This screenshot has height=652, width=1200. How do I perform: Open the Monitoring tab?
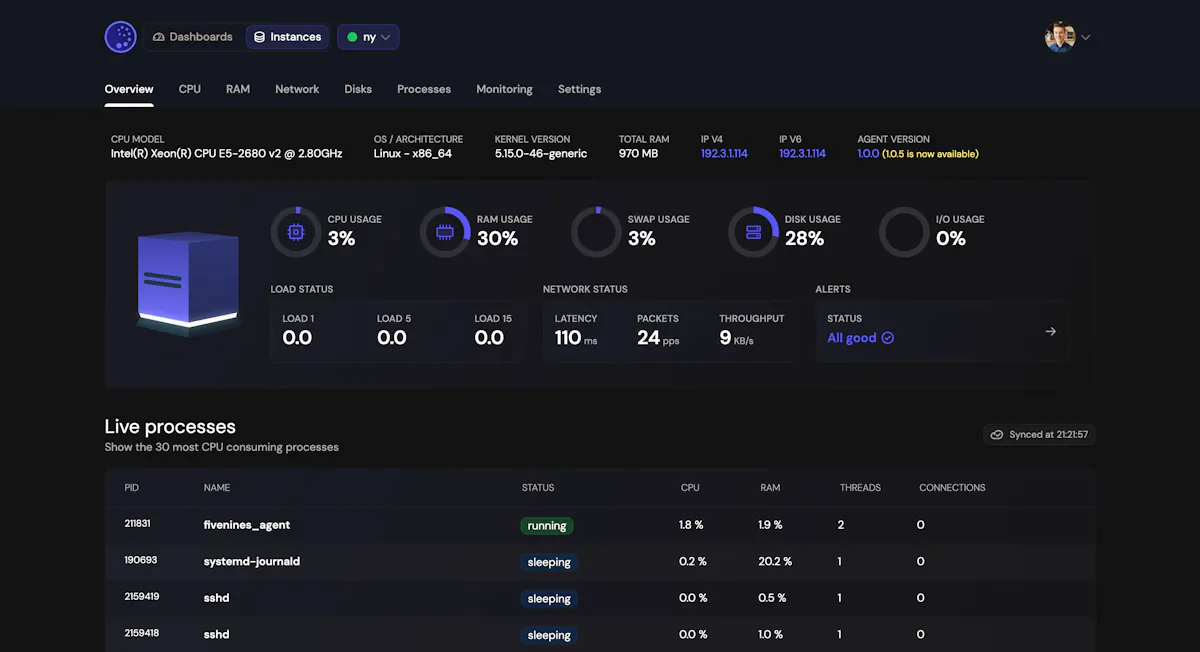(504, 89)
